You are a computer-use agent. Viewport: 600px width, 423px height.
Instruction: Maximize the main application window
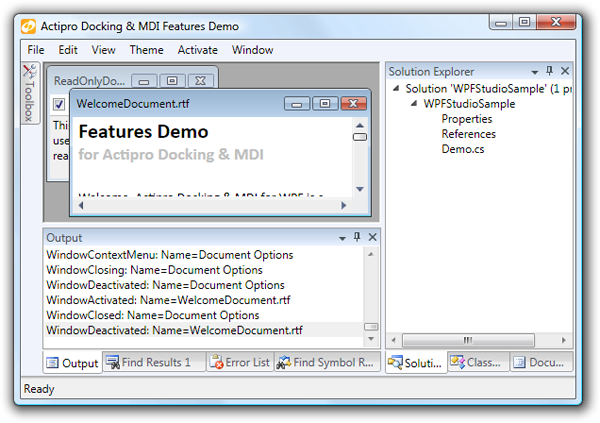tap(524, 22)
